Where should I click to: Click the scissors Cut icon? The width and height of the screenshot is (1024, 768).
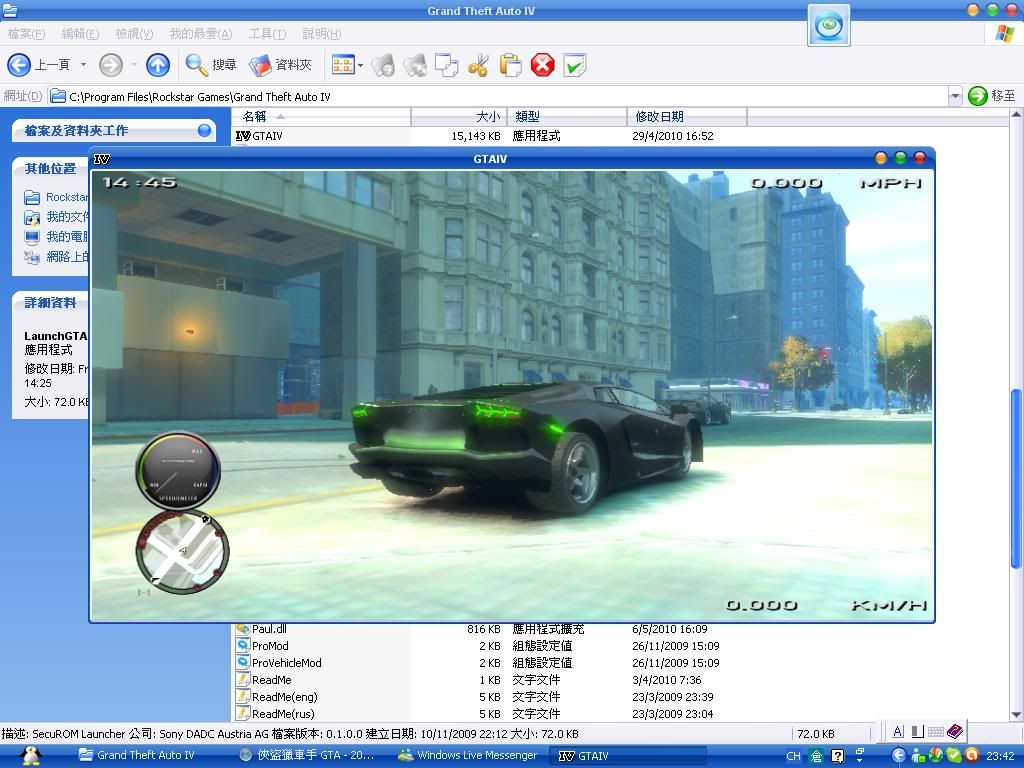(478, 66)
